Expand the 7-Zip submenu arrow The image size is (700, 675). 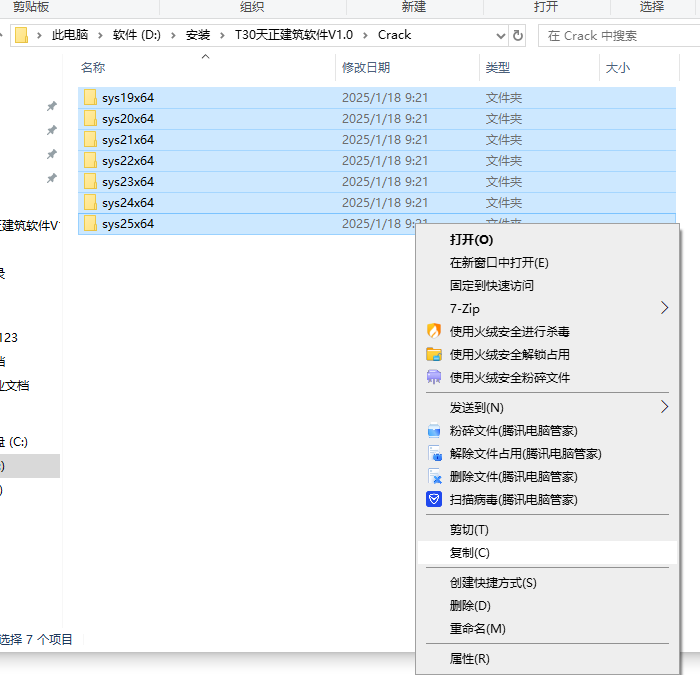click(x=665, y=308)
